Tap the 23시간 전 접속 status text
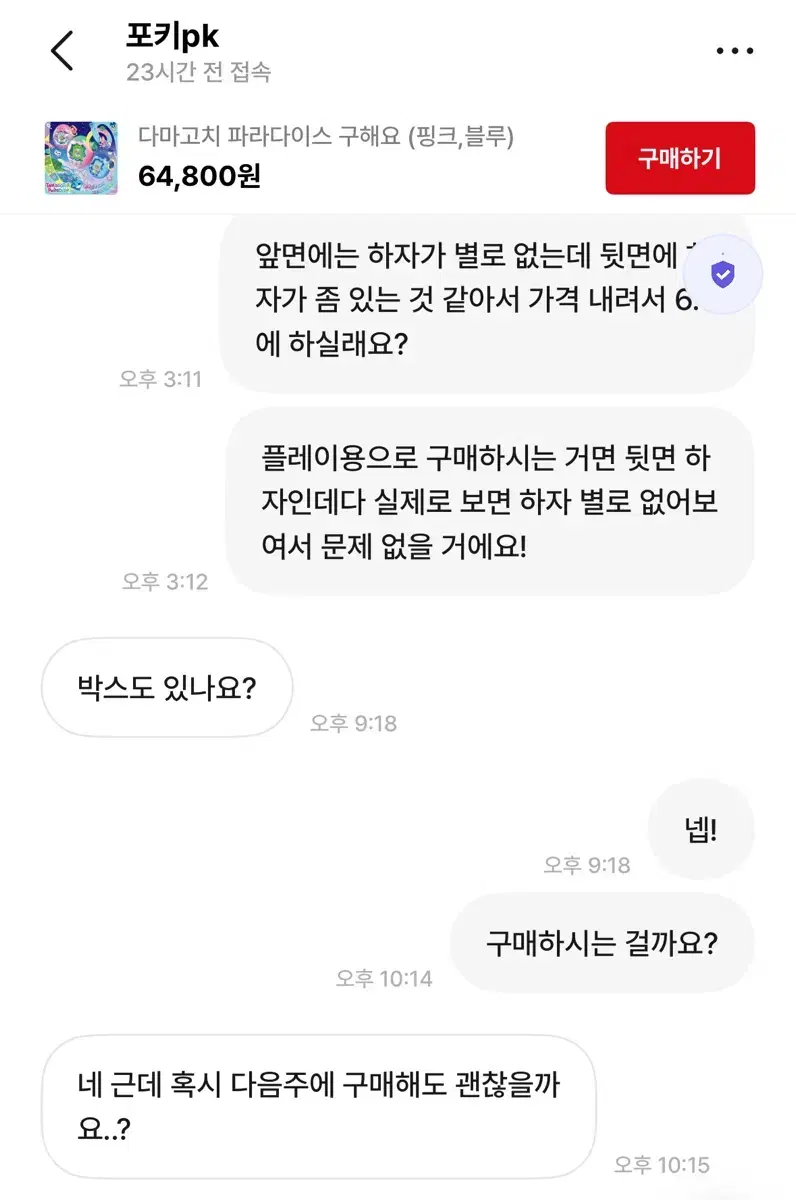The image size is (796, 1200). pyautogui.click(x=198, y=72)
